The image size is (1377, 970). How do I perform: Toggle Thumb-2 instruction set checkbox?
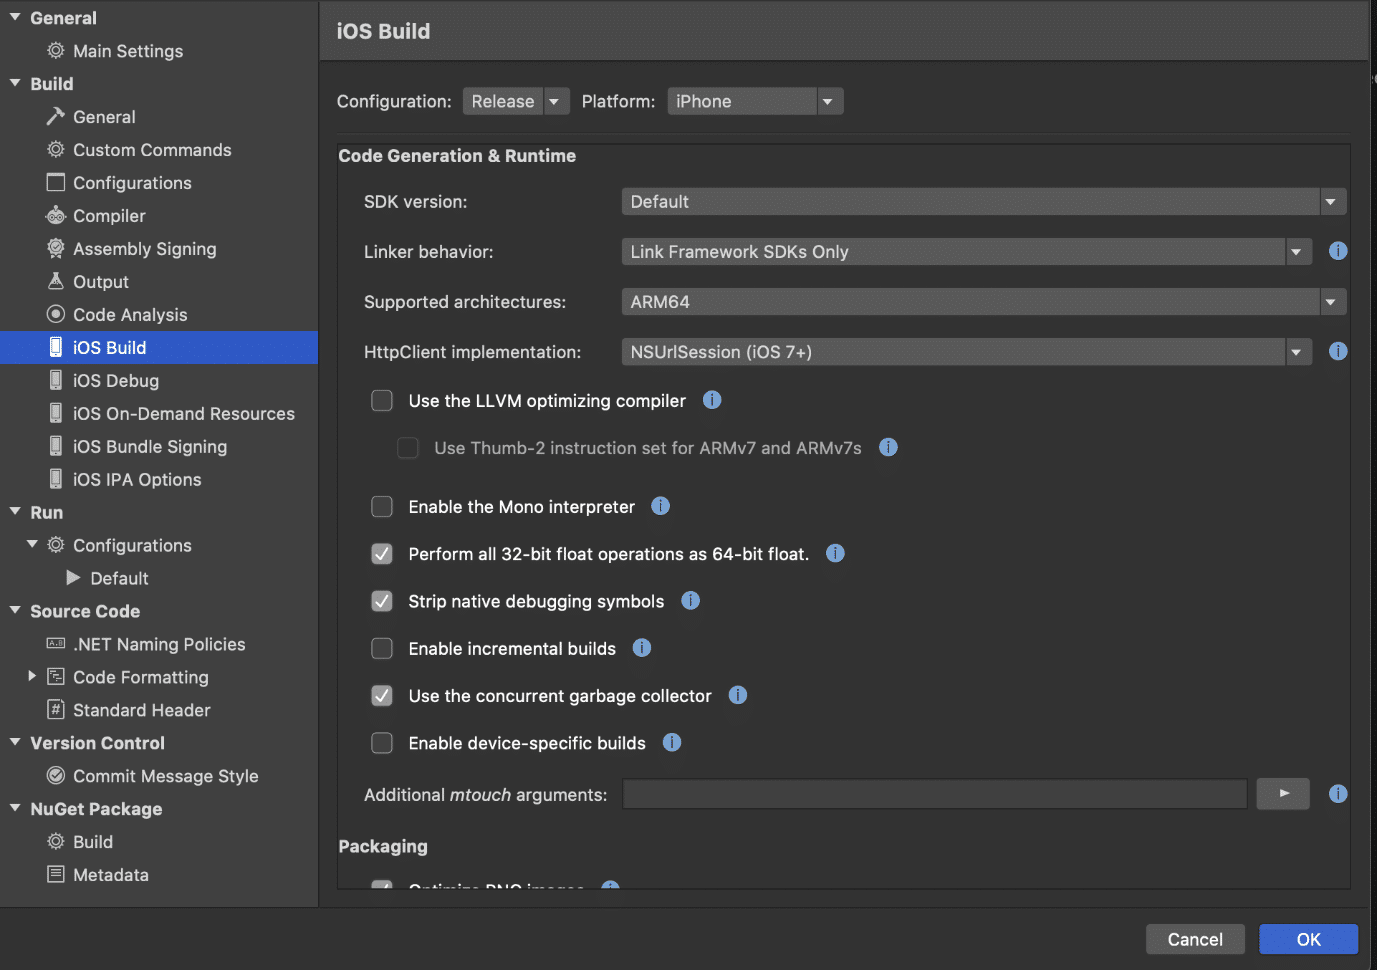coord(408,448)
